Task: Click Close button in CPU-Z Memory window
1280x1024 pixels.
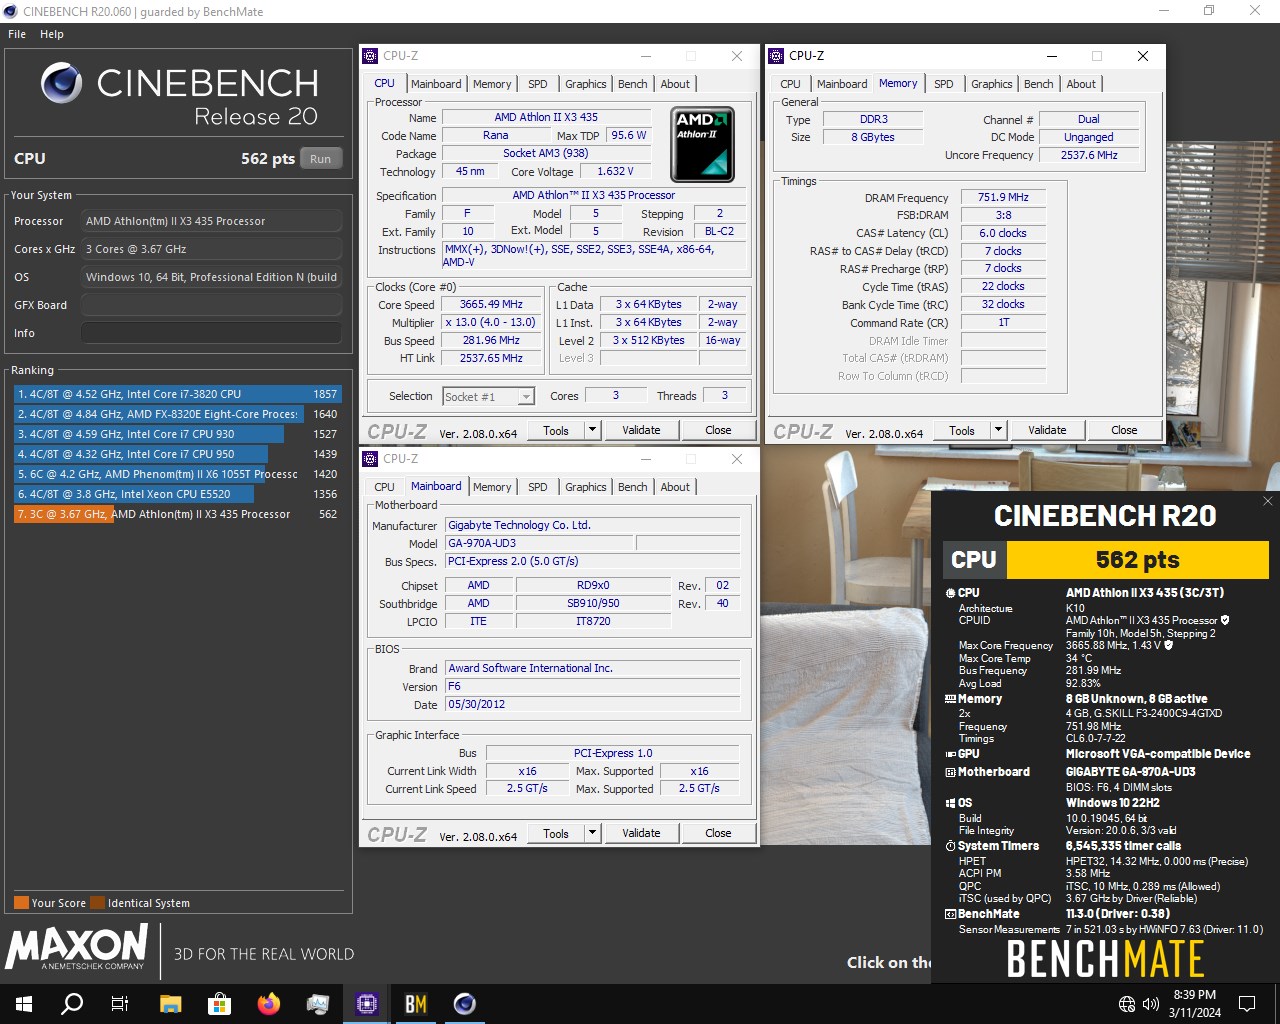Action: [x=1124, y=430]
